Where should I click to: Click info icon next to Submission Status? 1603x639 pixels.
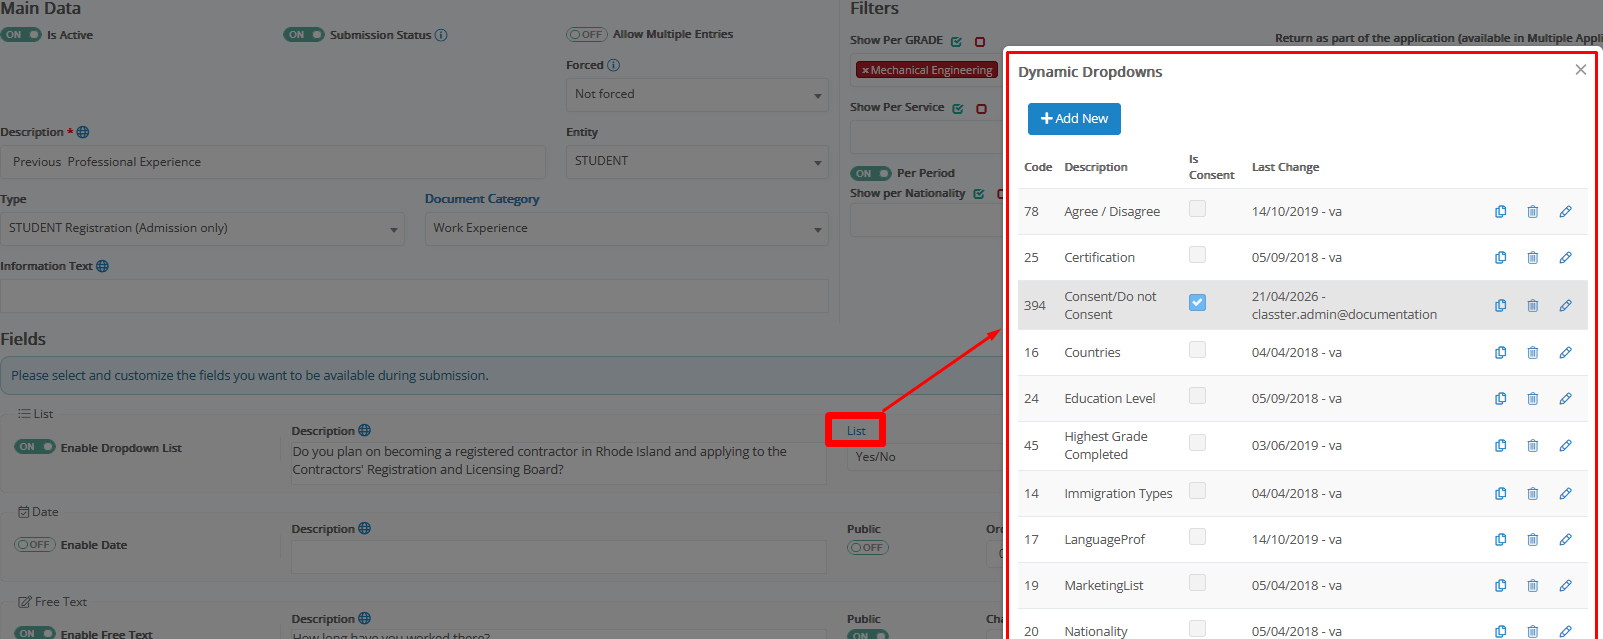pos(441,35)
